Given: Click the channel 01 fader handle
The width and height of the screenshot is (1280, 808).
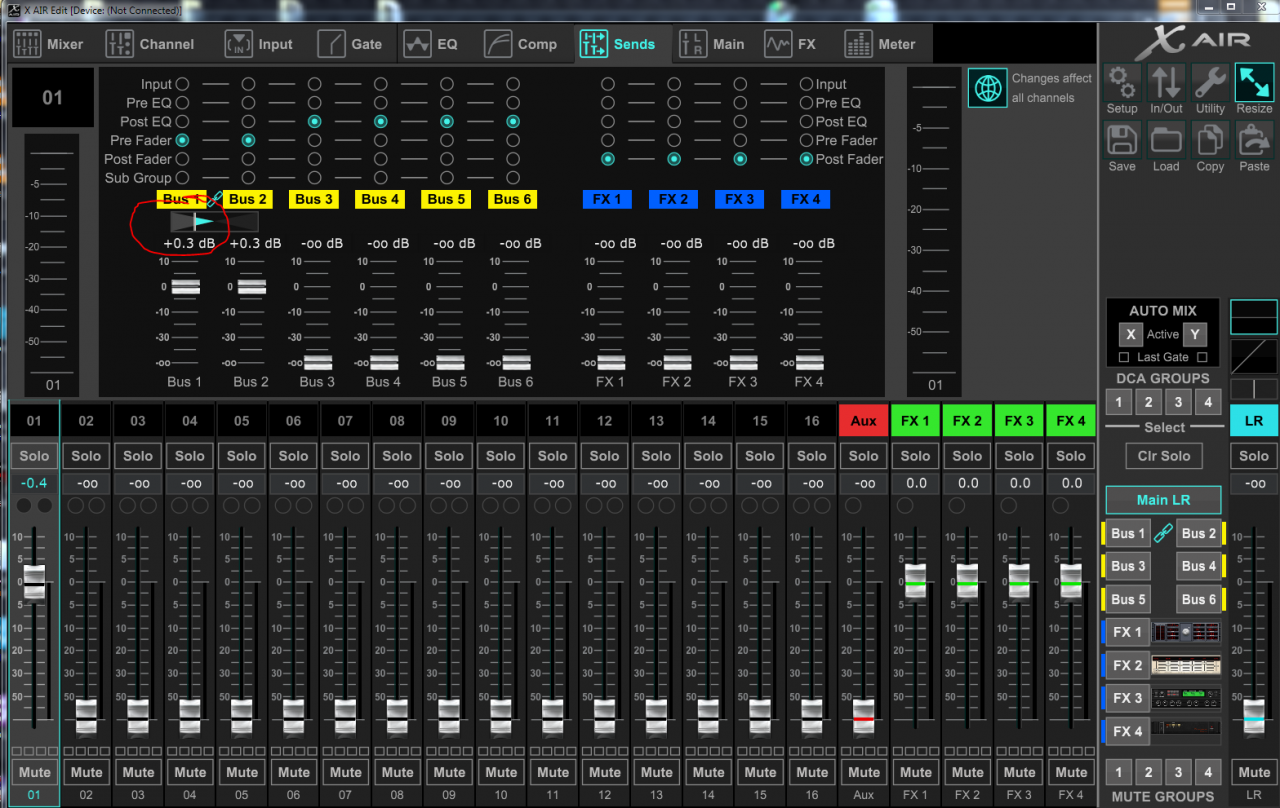Looking at the screenshot, I should coord(35,582).
